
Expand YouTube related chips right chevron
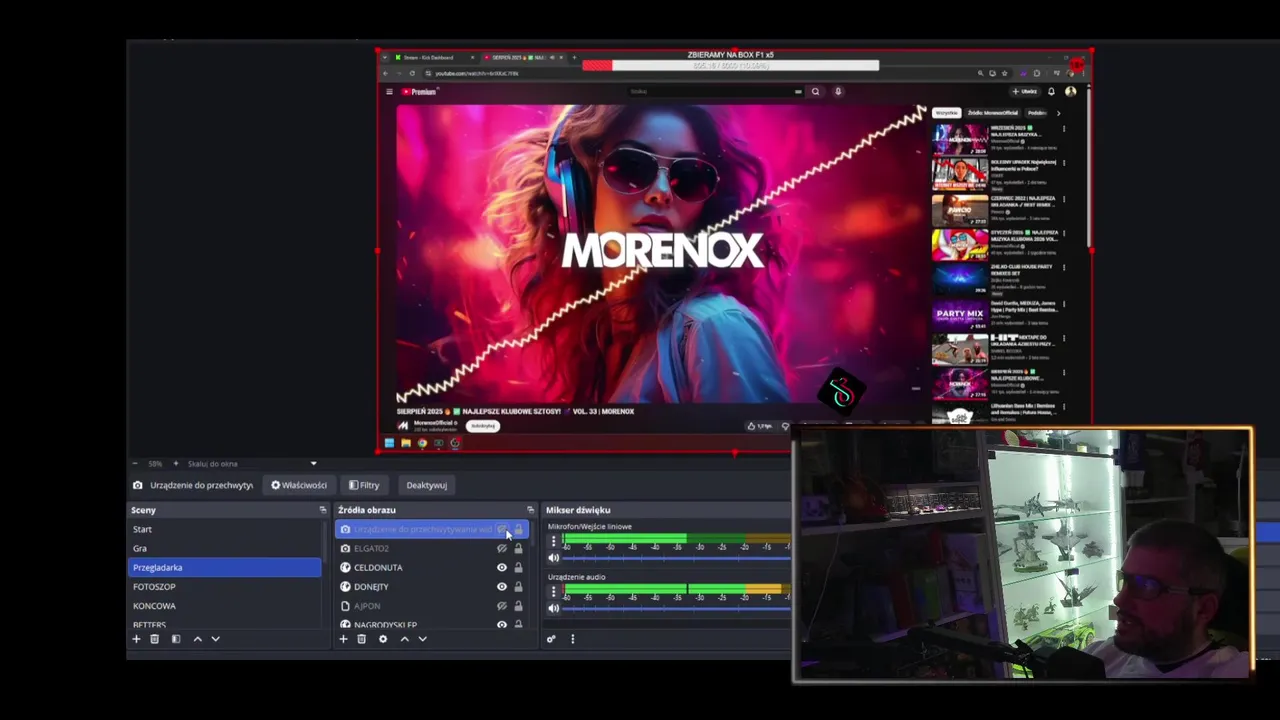coord(1058,113)
